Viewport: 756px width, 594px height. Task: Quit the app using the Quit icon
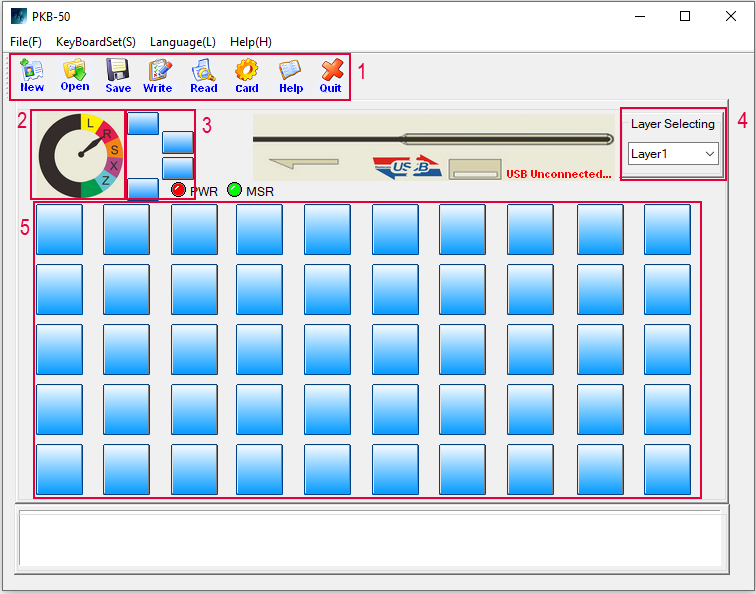click(331, 76)
